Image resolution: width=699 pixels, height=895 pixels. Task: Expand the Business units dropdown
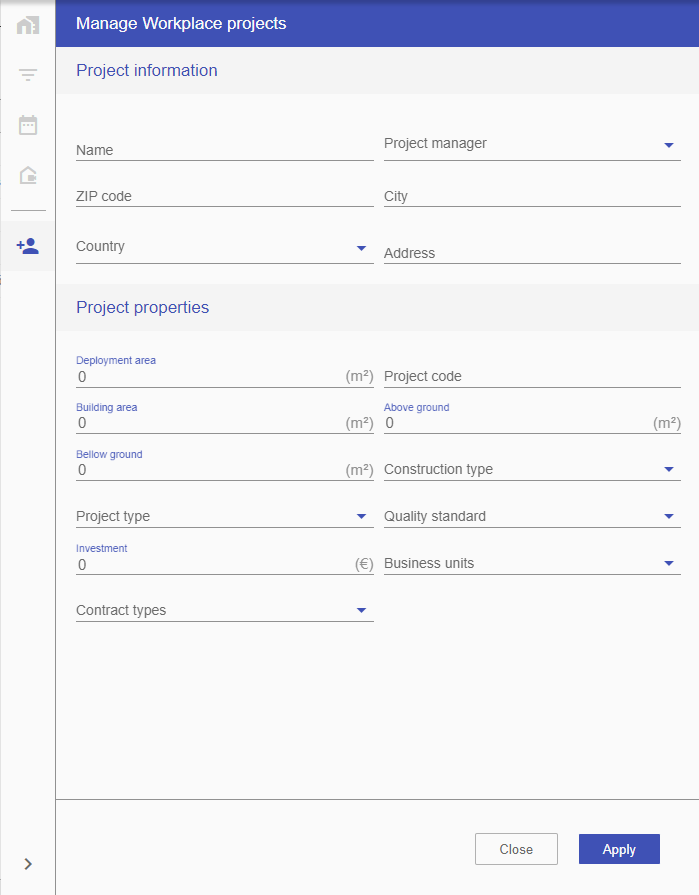532,563
